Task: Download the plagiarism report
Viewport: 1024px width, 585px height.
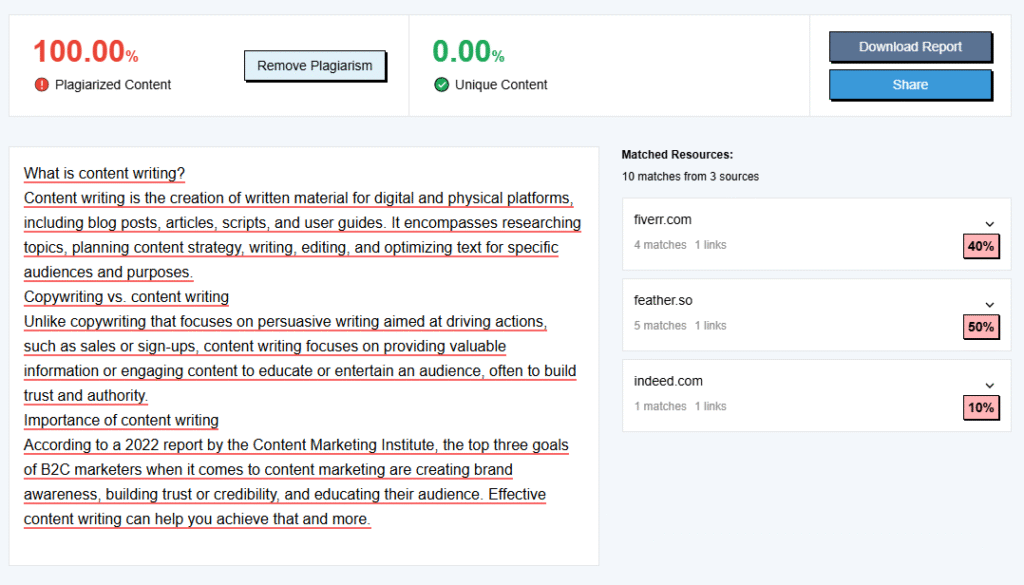Action: pos(910,47)
